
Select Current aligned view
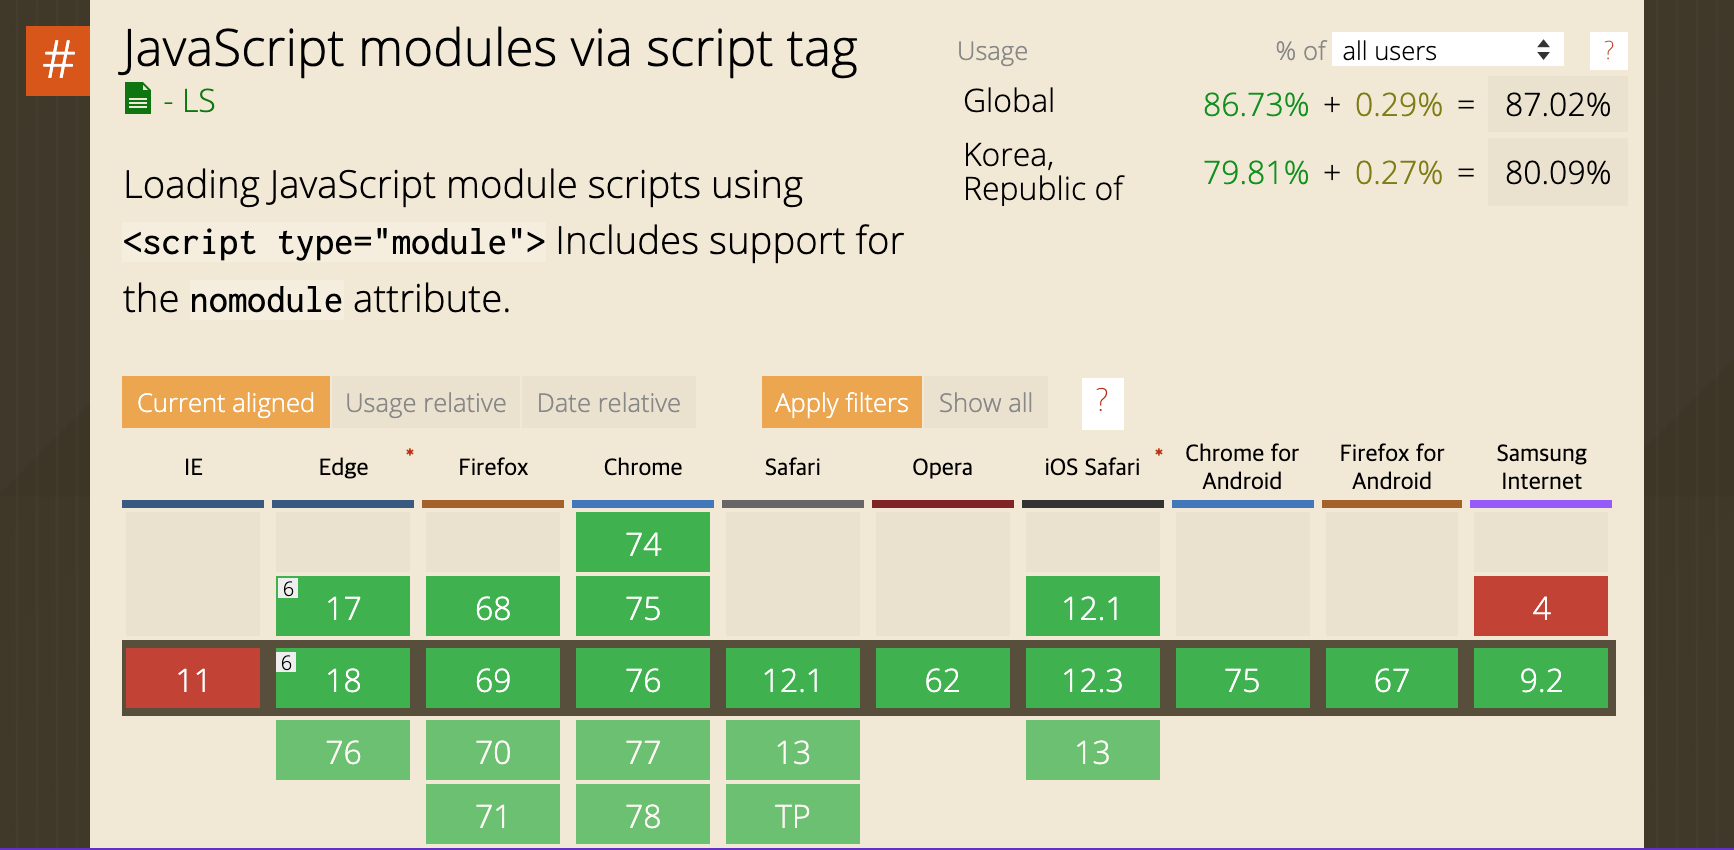pos(226,402)
